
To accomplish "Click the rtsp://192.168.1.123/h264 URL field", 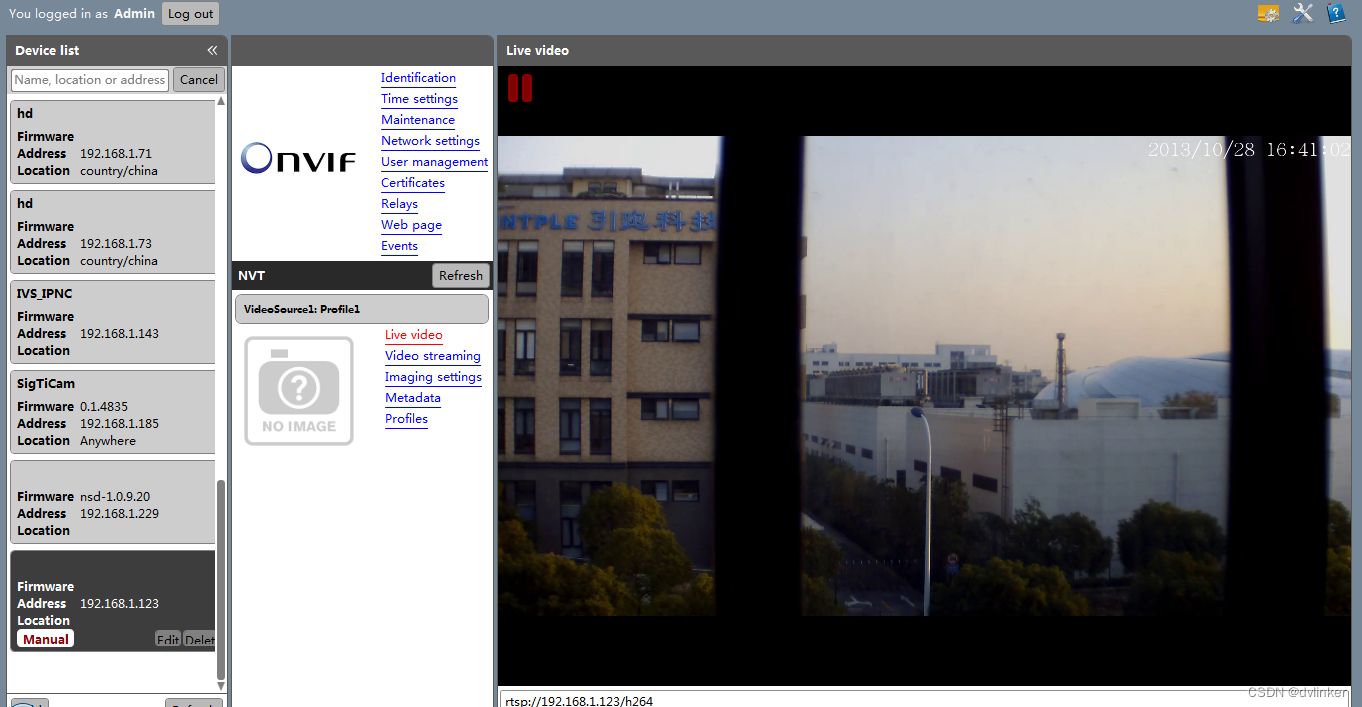I will pos(924,700).
